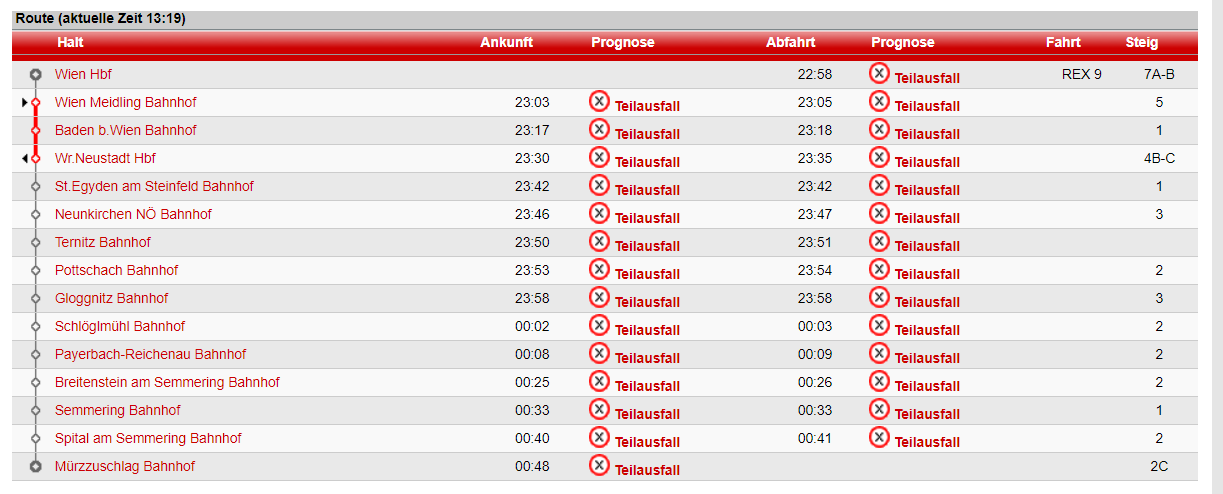1223x494 pixels.
Task: Click the red stop marker at Baden b.Wien
Action: point(36,130)
